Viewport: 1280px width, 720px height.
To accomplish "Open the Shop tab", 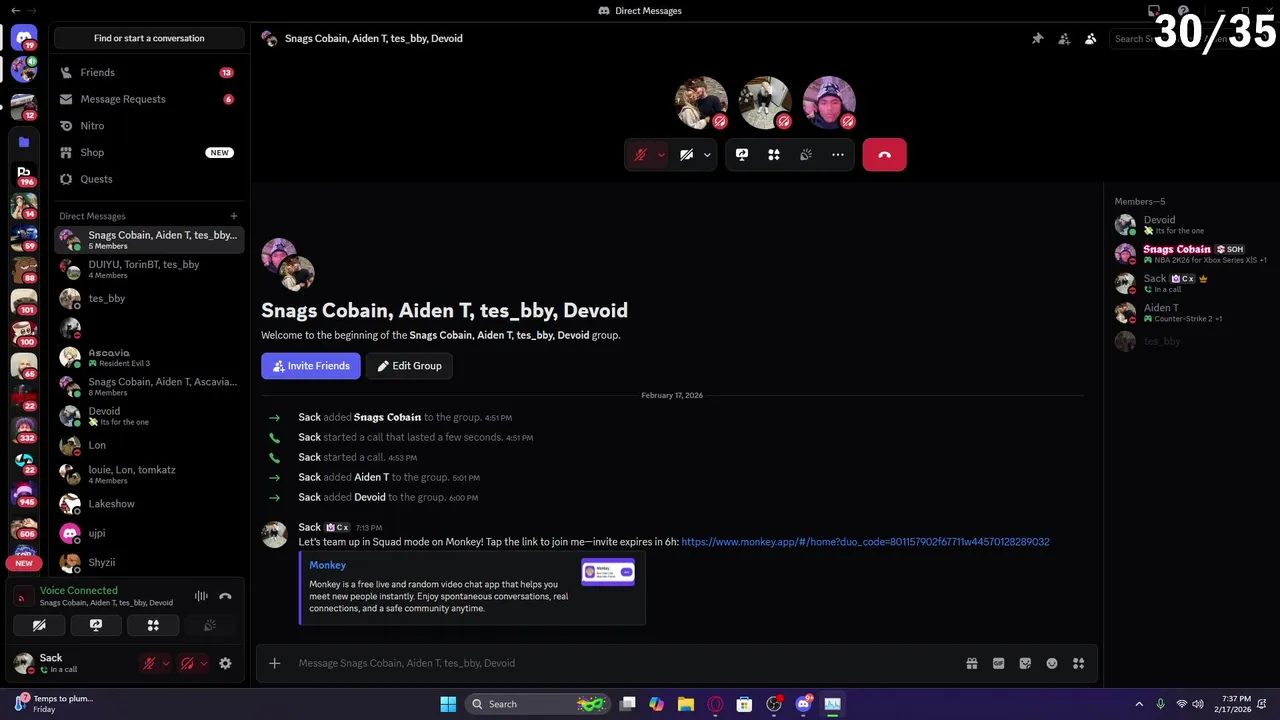I will click(x=149, y=152).
